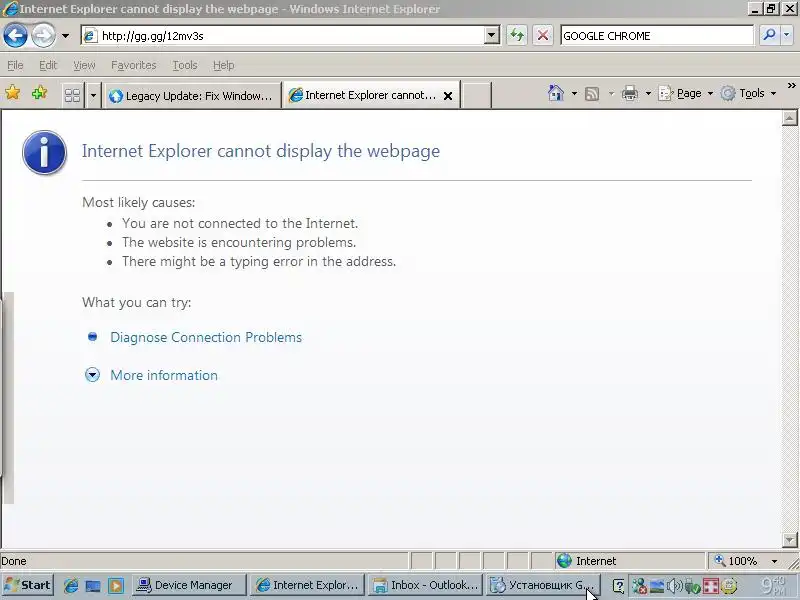Click the address bar URL field
Screen dimensions: 800x600
(282, 36)
